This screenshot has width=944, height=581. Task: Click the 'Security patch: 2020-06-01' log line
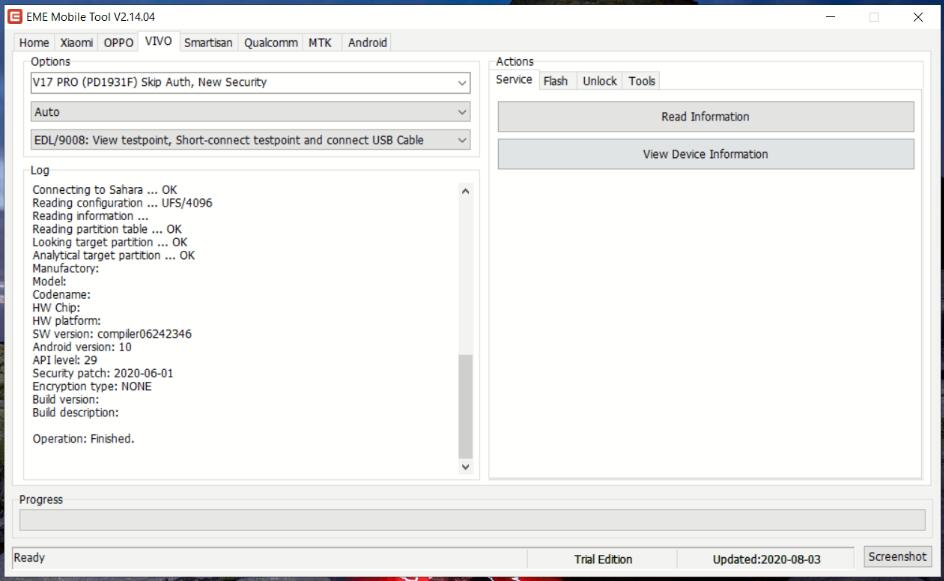(103, 373)
